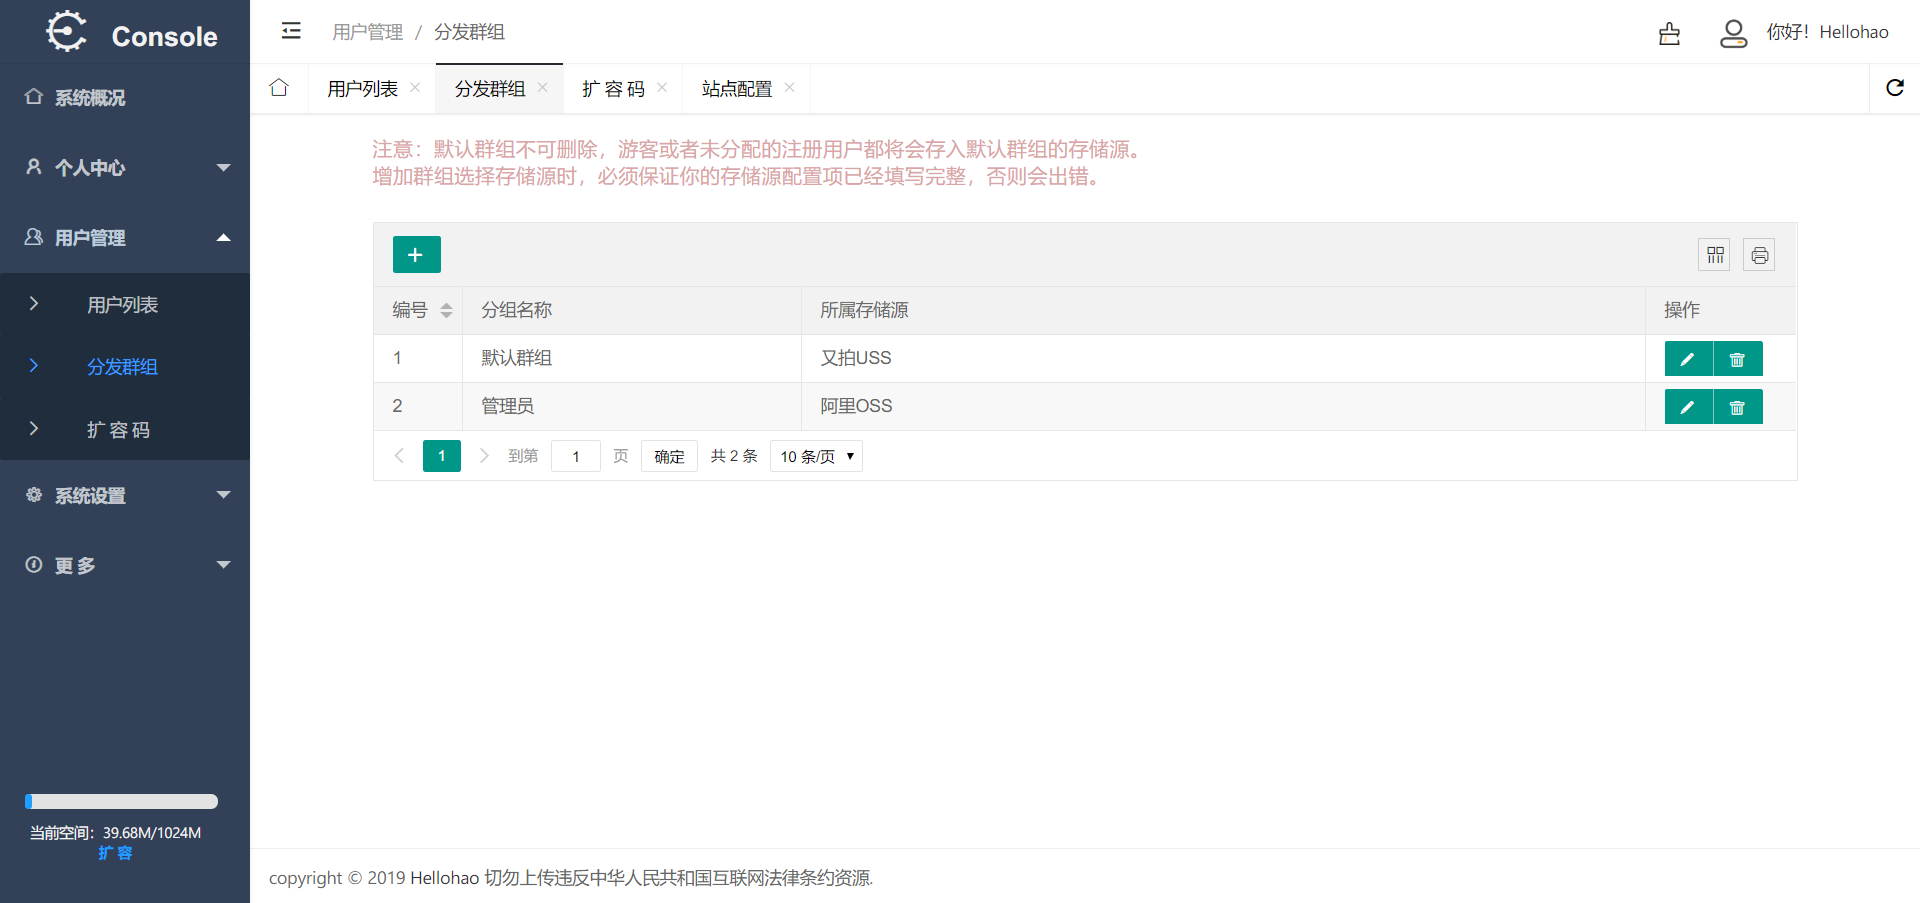Screen dimensions: 1920x903
Task: Click the user avatar icon
Action: [x=1733, y=33]
